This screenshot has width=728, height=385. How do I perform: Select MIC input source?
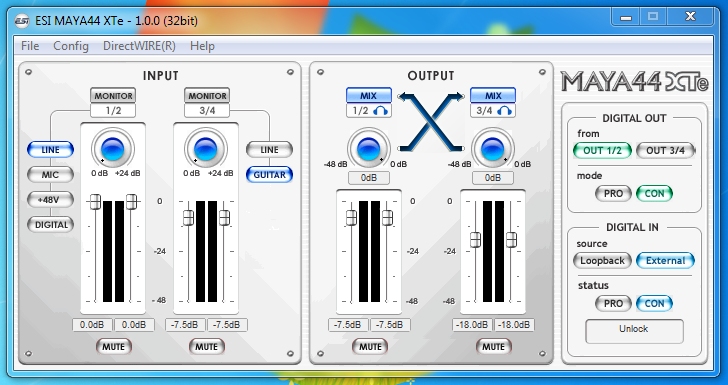click(x=51, y=175)
